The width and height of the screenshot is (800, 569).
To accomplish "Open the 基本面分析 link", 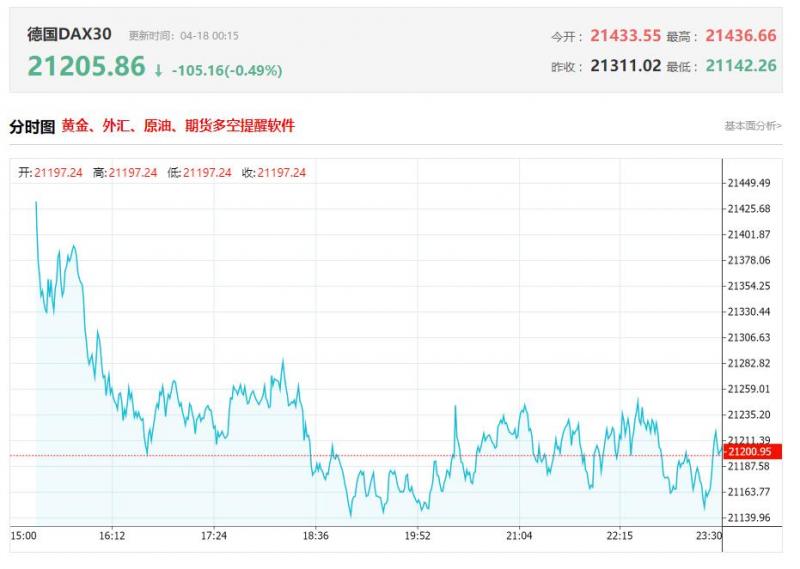I will [752, 126].
